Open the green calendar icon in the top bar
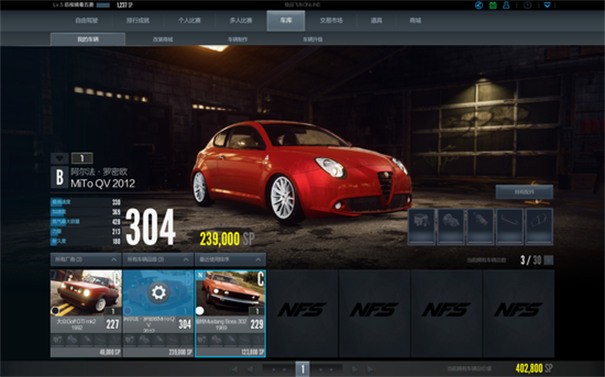The width and height of the screenshot is (605, 377). coord(493,5)
